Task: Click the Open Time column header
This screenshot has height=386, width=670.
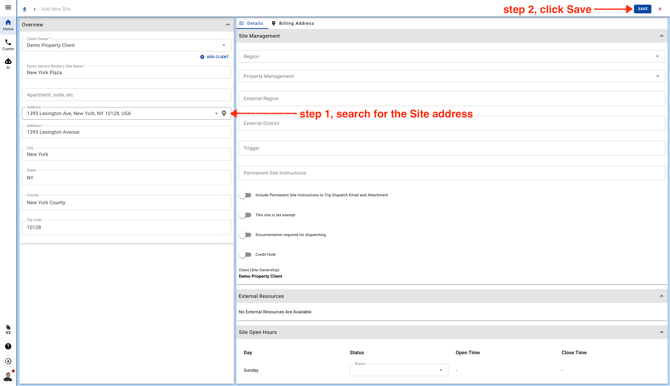Action: pyautogui.click(x=467, y=353)
